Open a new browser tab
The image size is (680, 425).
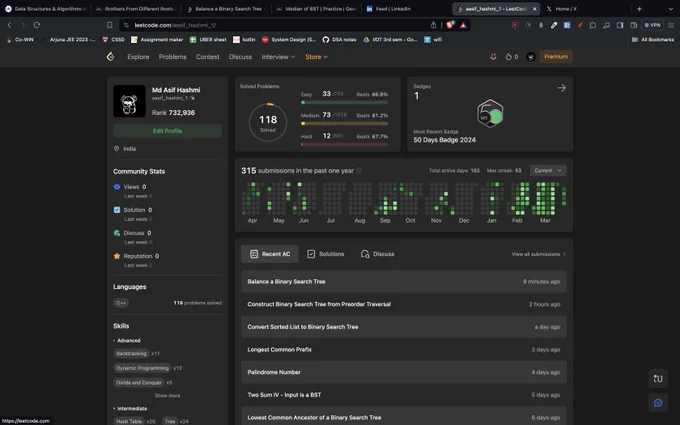639,9
